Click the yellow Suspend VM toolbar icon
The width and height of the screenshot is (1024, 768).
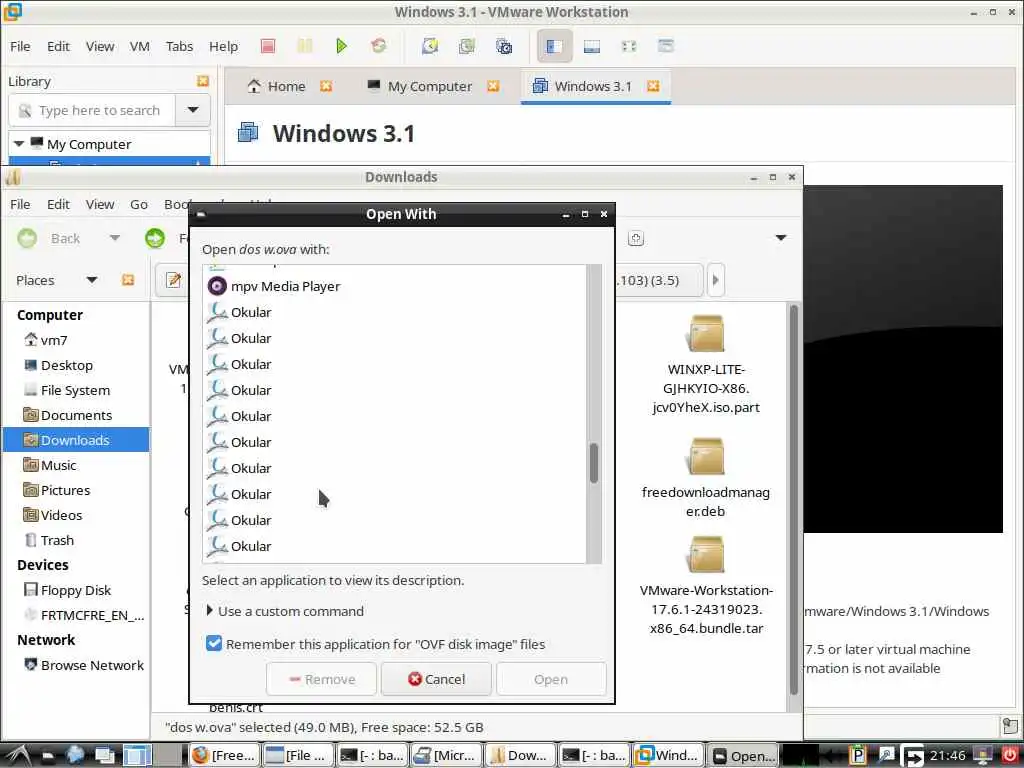[304, 46]
